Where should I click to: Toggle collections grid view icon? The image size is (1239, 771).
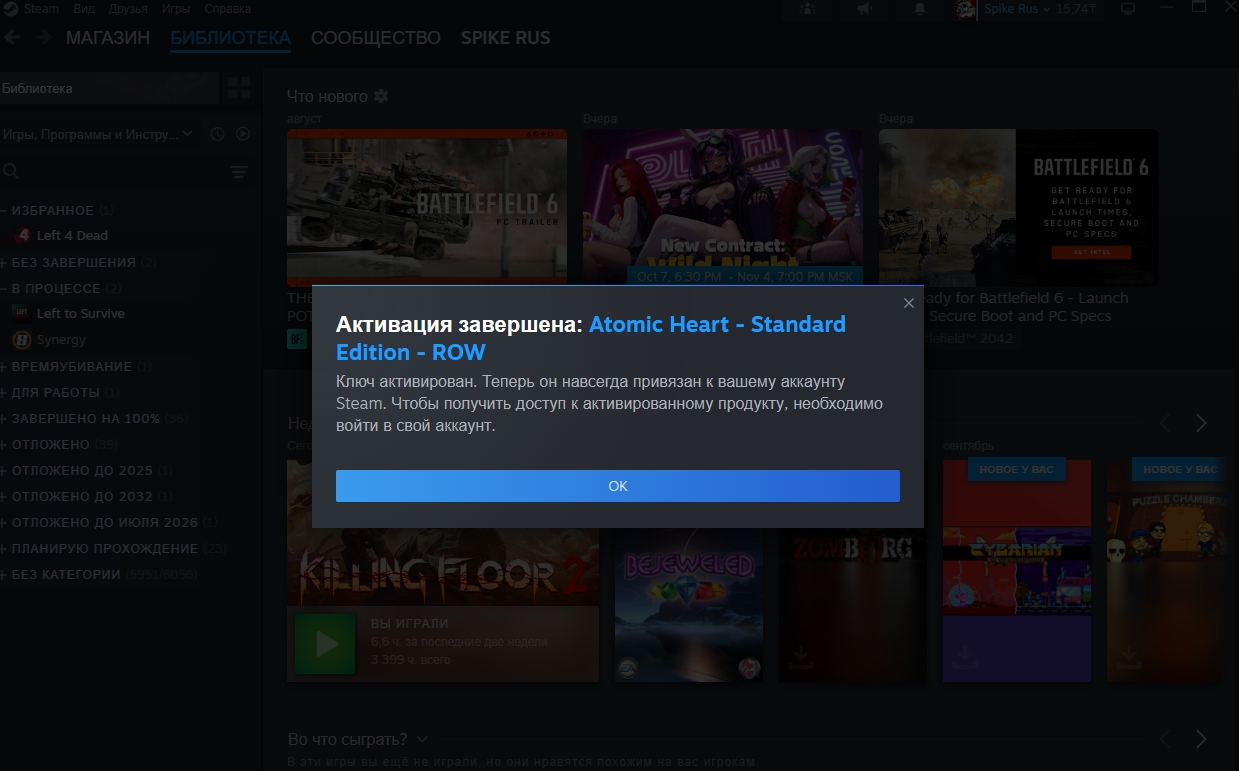239,88
